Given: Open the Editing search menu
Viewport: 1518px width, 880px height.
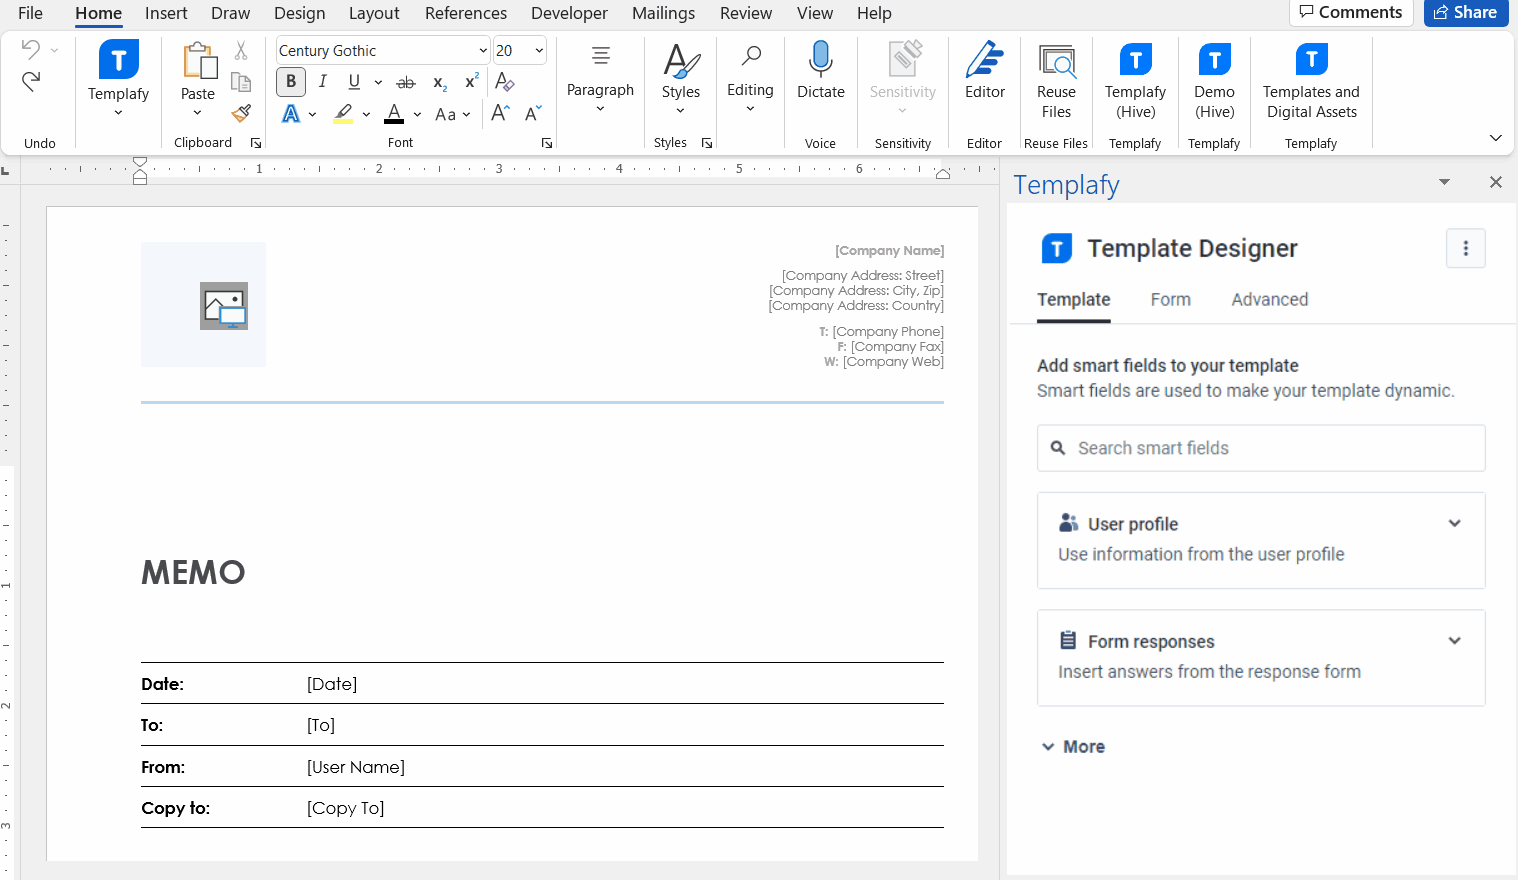Looking at the screenshot, I should pyautogui.click(x=750, y=79).
